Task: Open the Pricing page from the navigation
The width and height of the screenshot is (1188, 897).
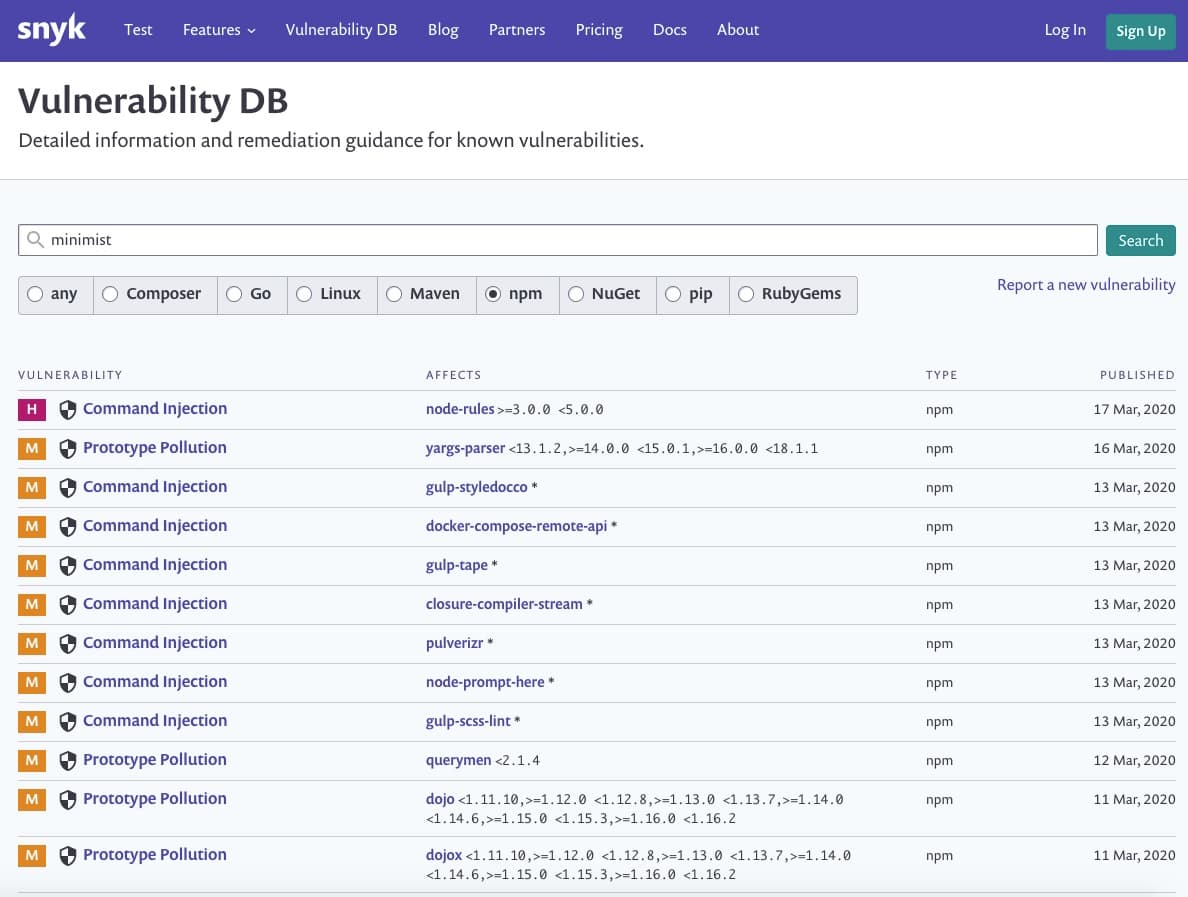Action: 598,30
